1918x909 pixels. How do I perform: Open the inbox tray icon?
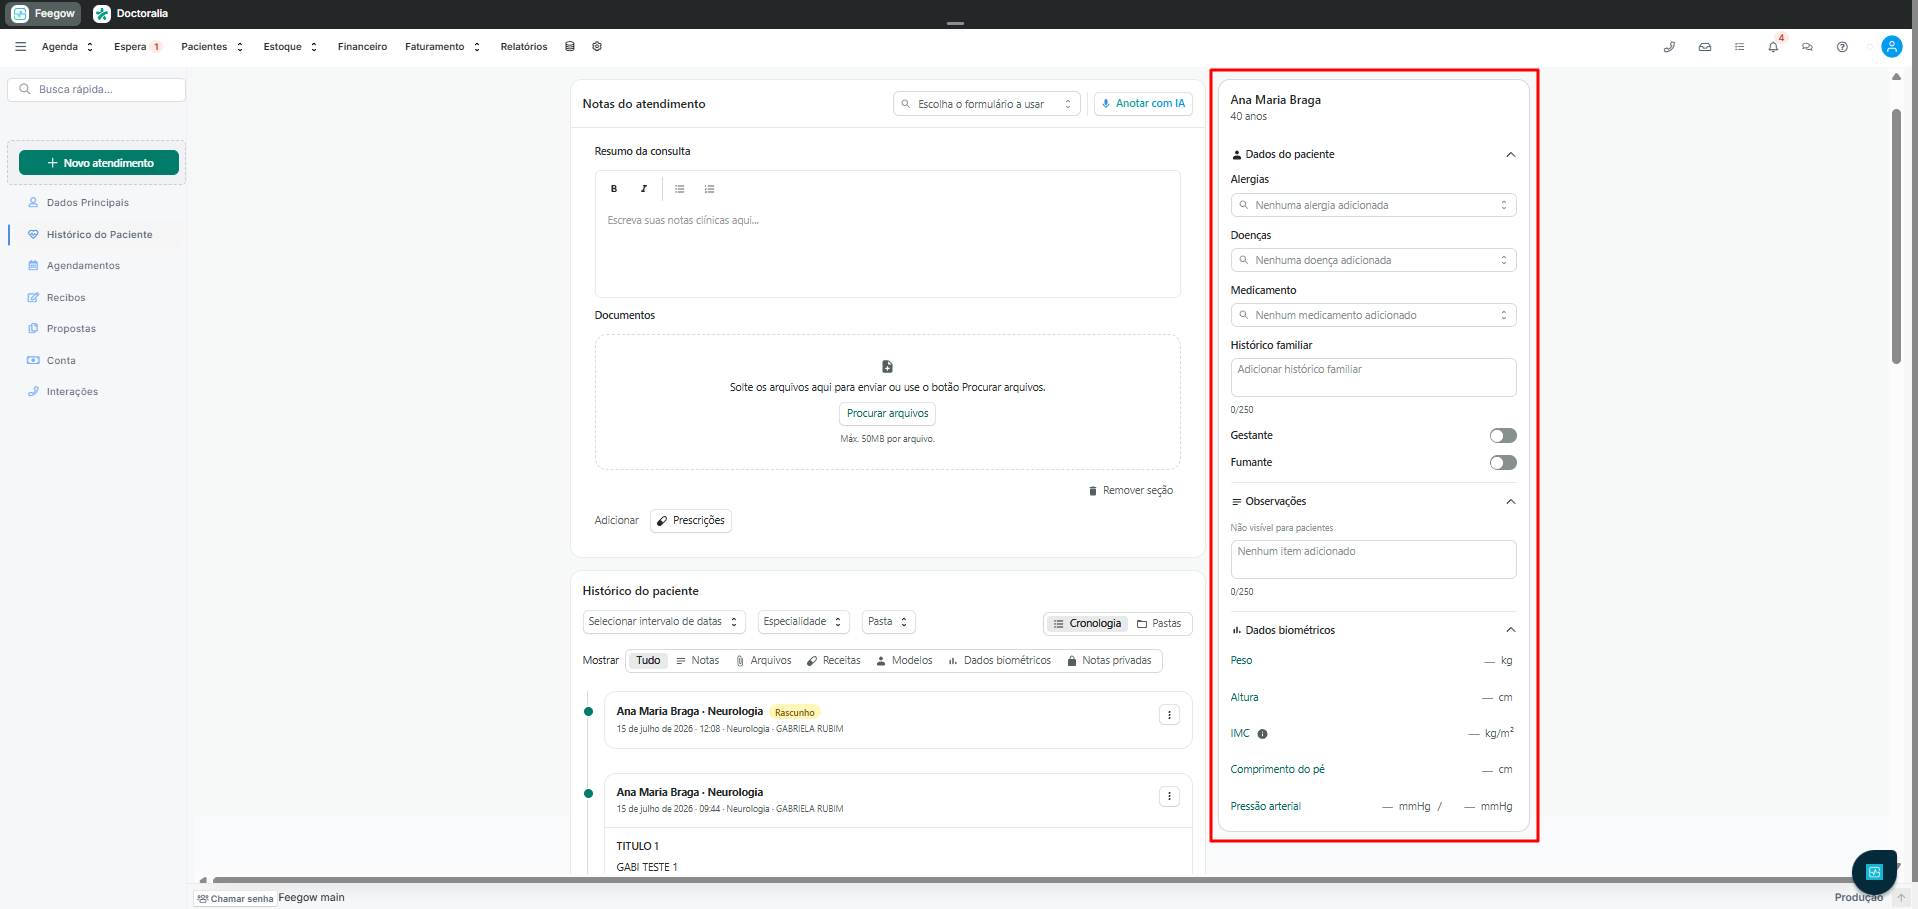coord(1705,47)
